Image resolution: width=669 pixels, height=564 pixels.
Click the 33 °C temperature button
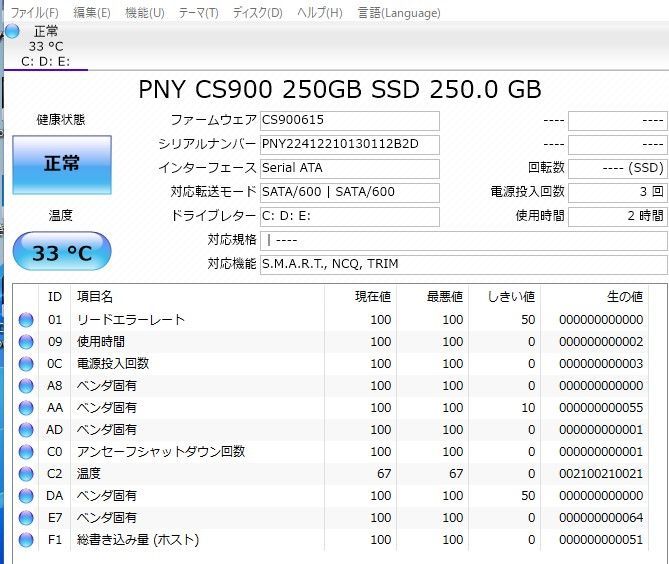(62, 251)
